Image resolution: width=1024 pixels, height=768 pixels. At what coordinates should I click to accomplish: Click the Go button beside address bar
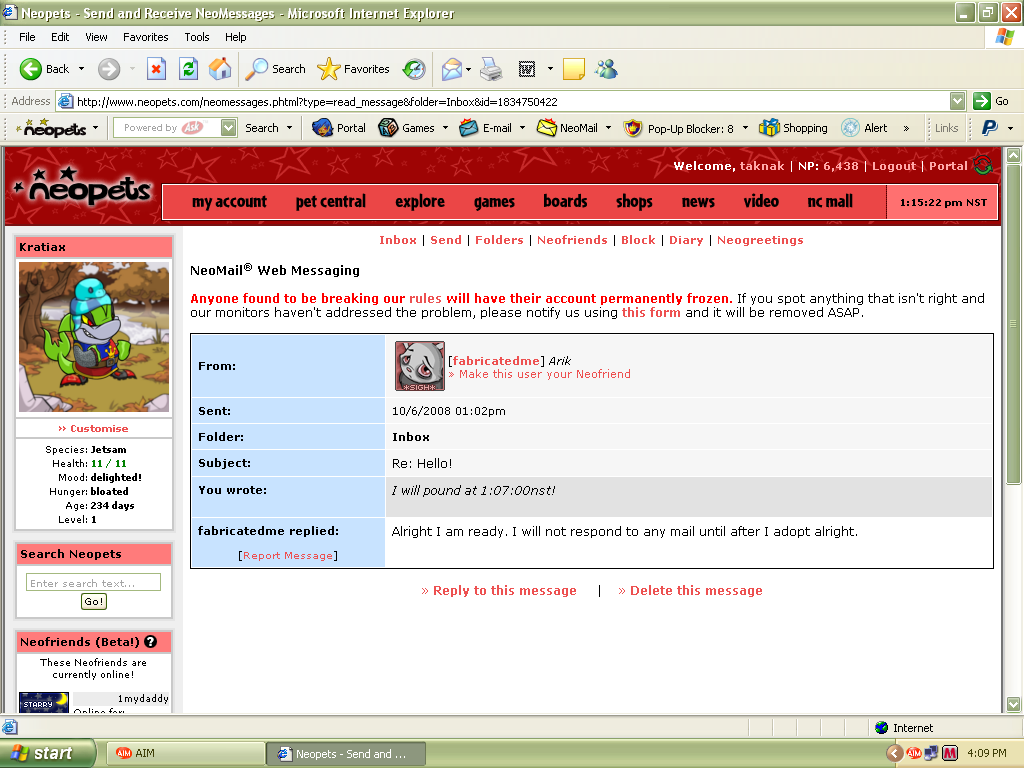(991, 101)
